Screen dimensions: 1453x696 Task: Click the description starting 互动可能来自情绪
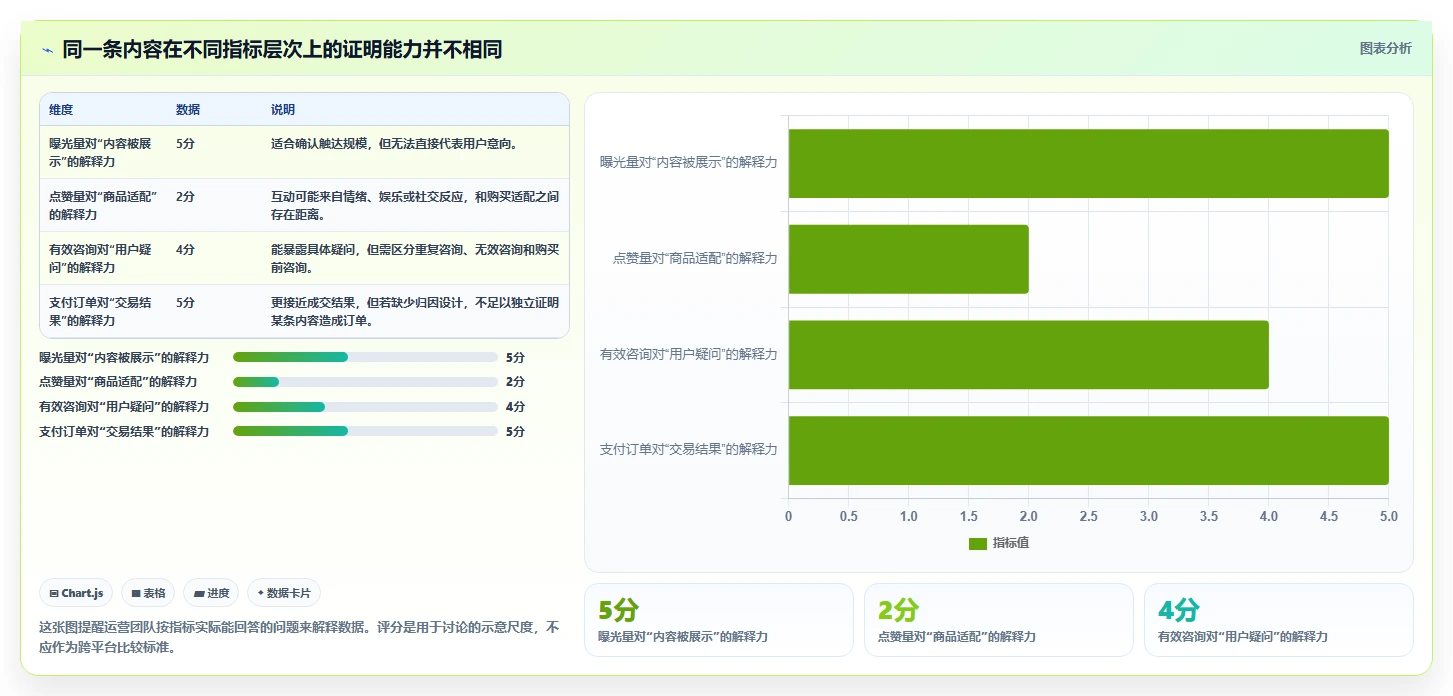[415, 205]
